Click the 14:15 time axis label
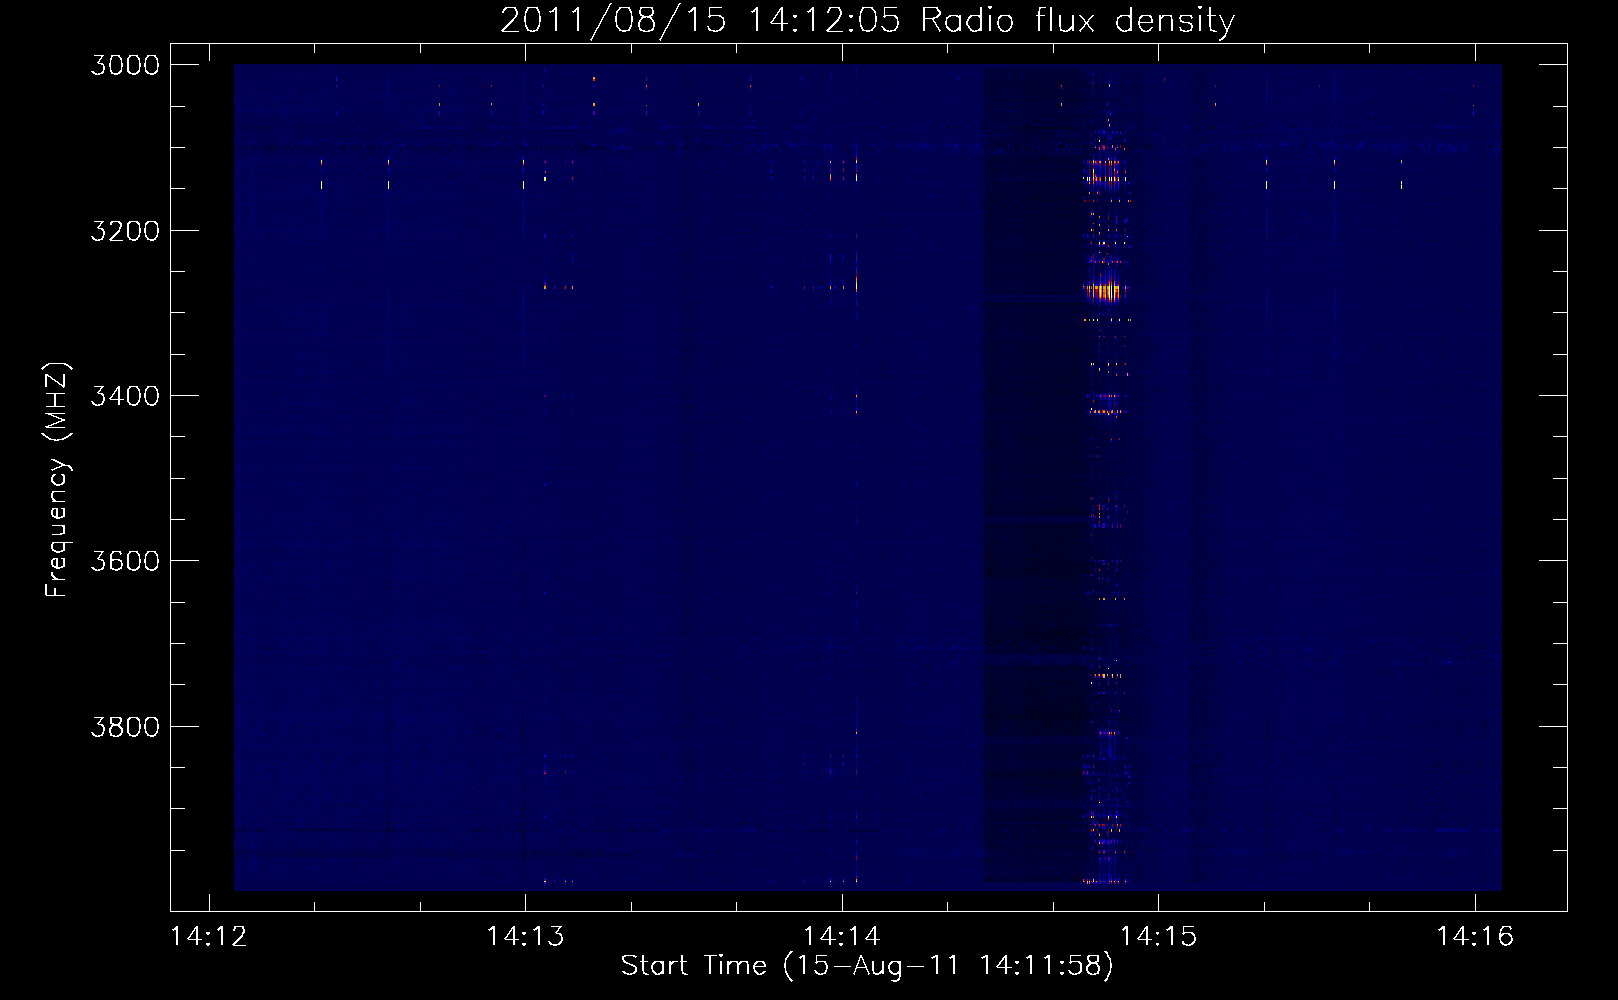 [1158, 936]
